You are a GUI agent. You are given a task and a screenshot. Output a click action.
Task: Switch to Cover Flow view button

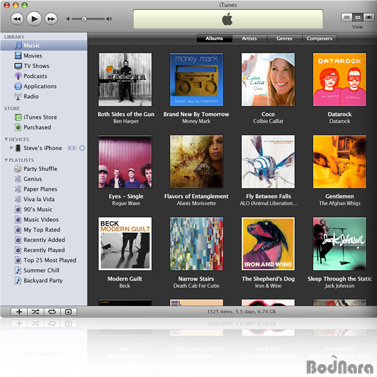pos(368,17)
